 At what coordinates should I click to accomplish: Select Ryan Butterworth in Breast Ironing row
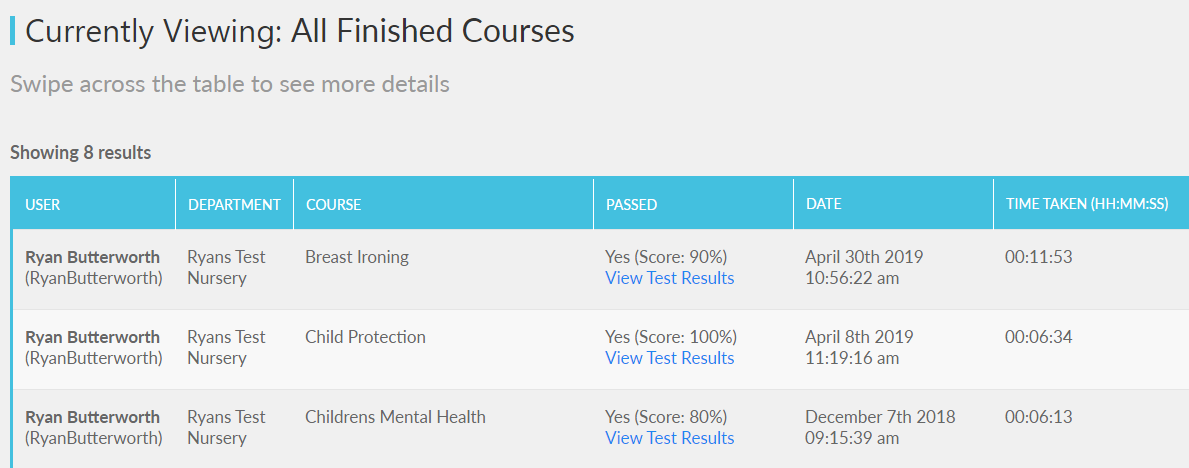point(92,257)
